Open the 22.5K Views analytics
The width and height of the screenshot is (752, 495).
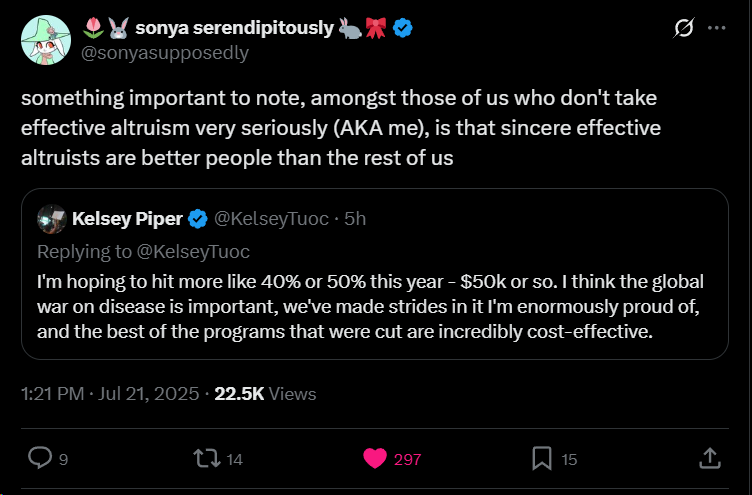click(x=265, y=394)
